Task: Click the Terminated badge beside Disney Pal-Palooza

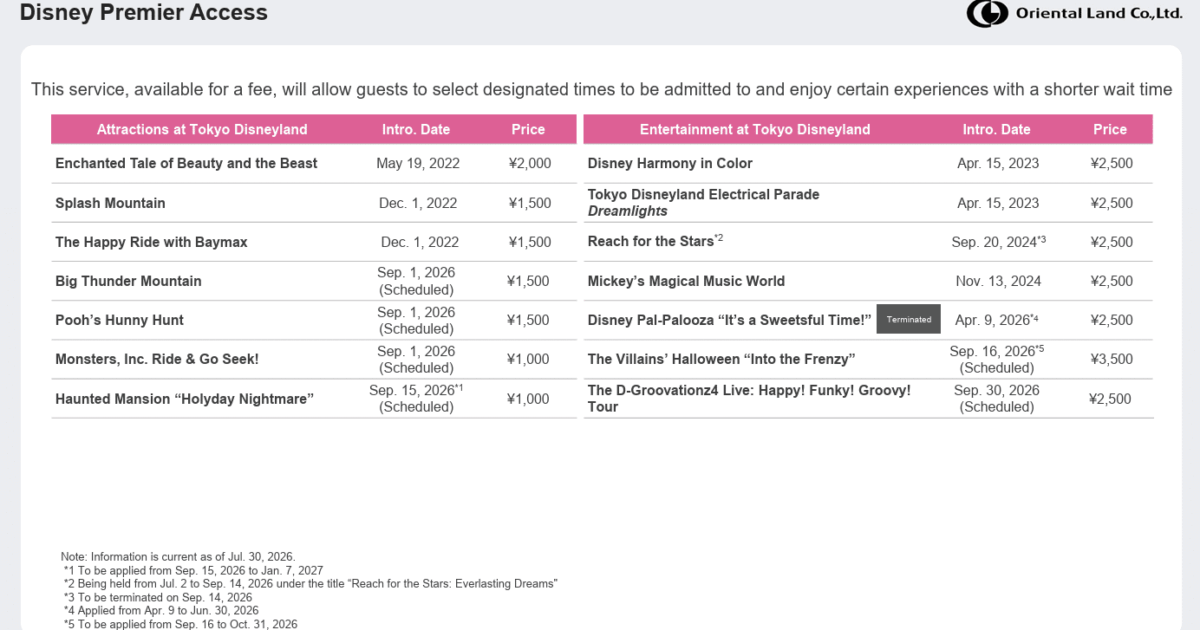Action: pos(908,319)
